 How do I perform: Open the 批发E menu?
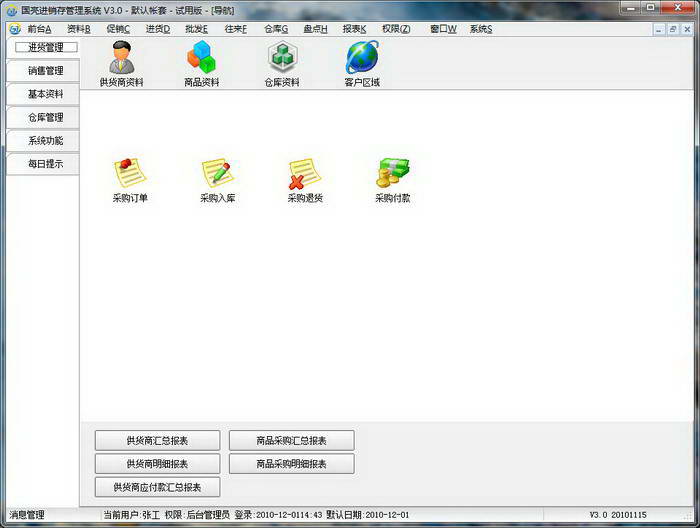tap(196, 29)
